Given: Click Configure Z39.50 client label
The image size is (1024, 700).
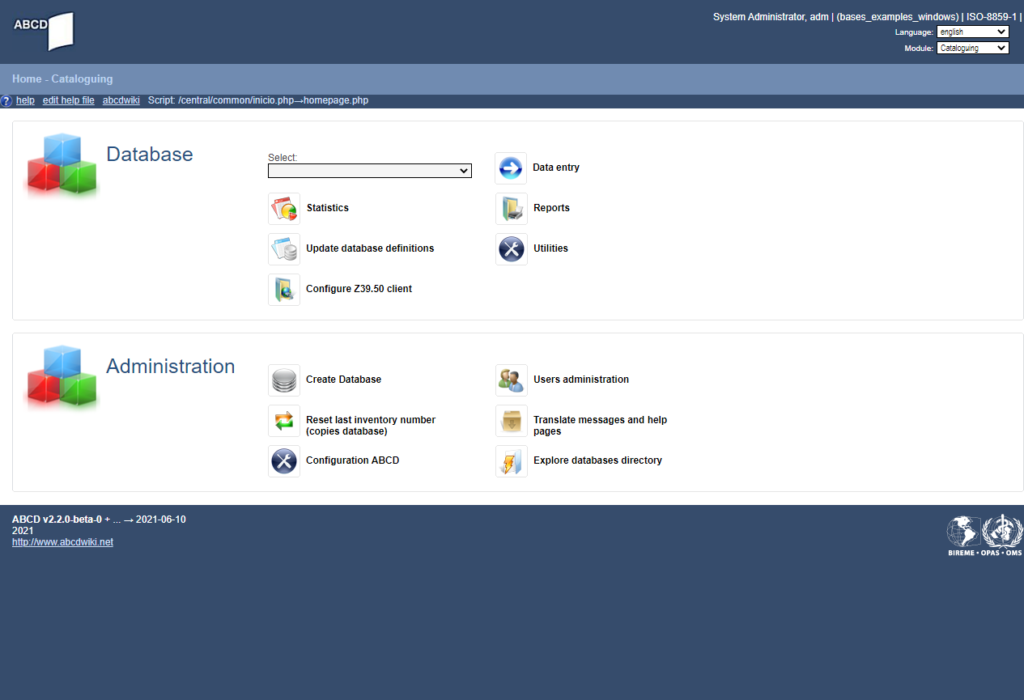Looking at the screenshot, I should [359, 289].
